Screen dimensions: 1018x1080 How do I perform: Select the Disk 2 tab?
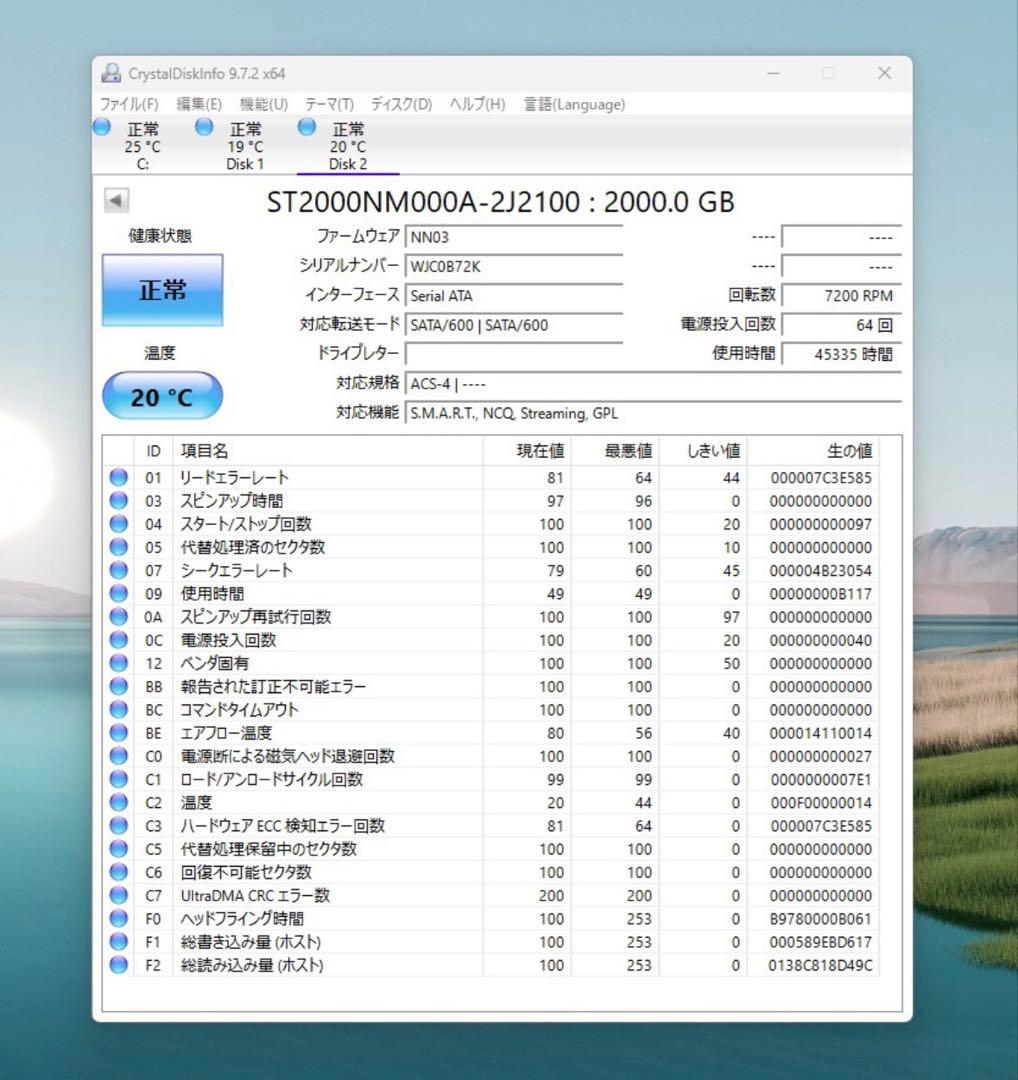[x=348, y=146]
